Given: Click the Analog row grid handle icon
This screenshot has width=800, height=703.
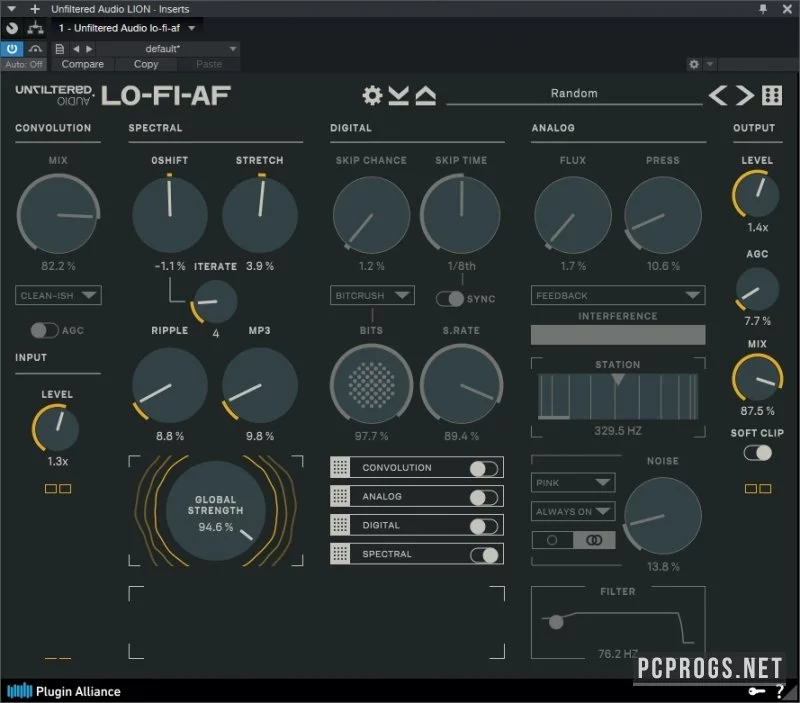Looking at the screenshot, I should (340, 496).
